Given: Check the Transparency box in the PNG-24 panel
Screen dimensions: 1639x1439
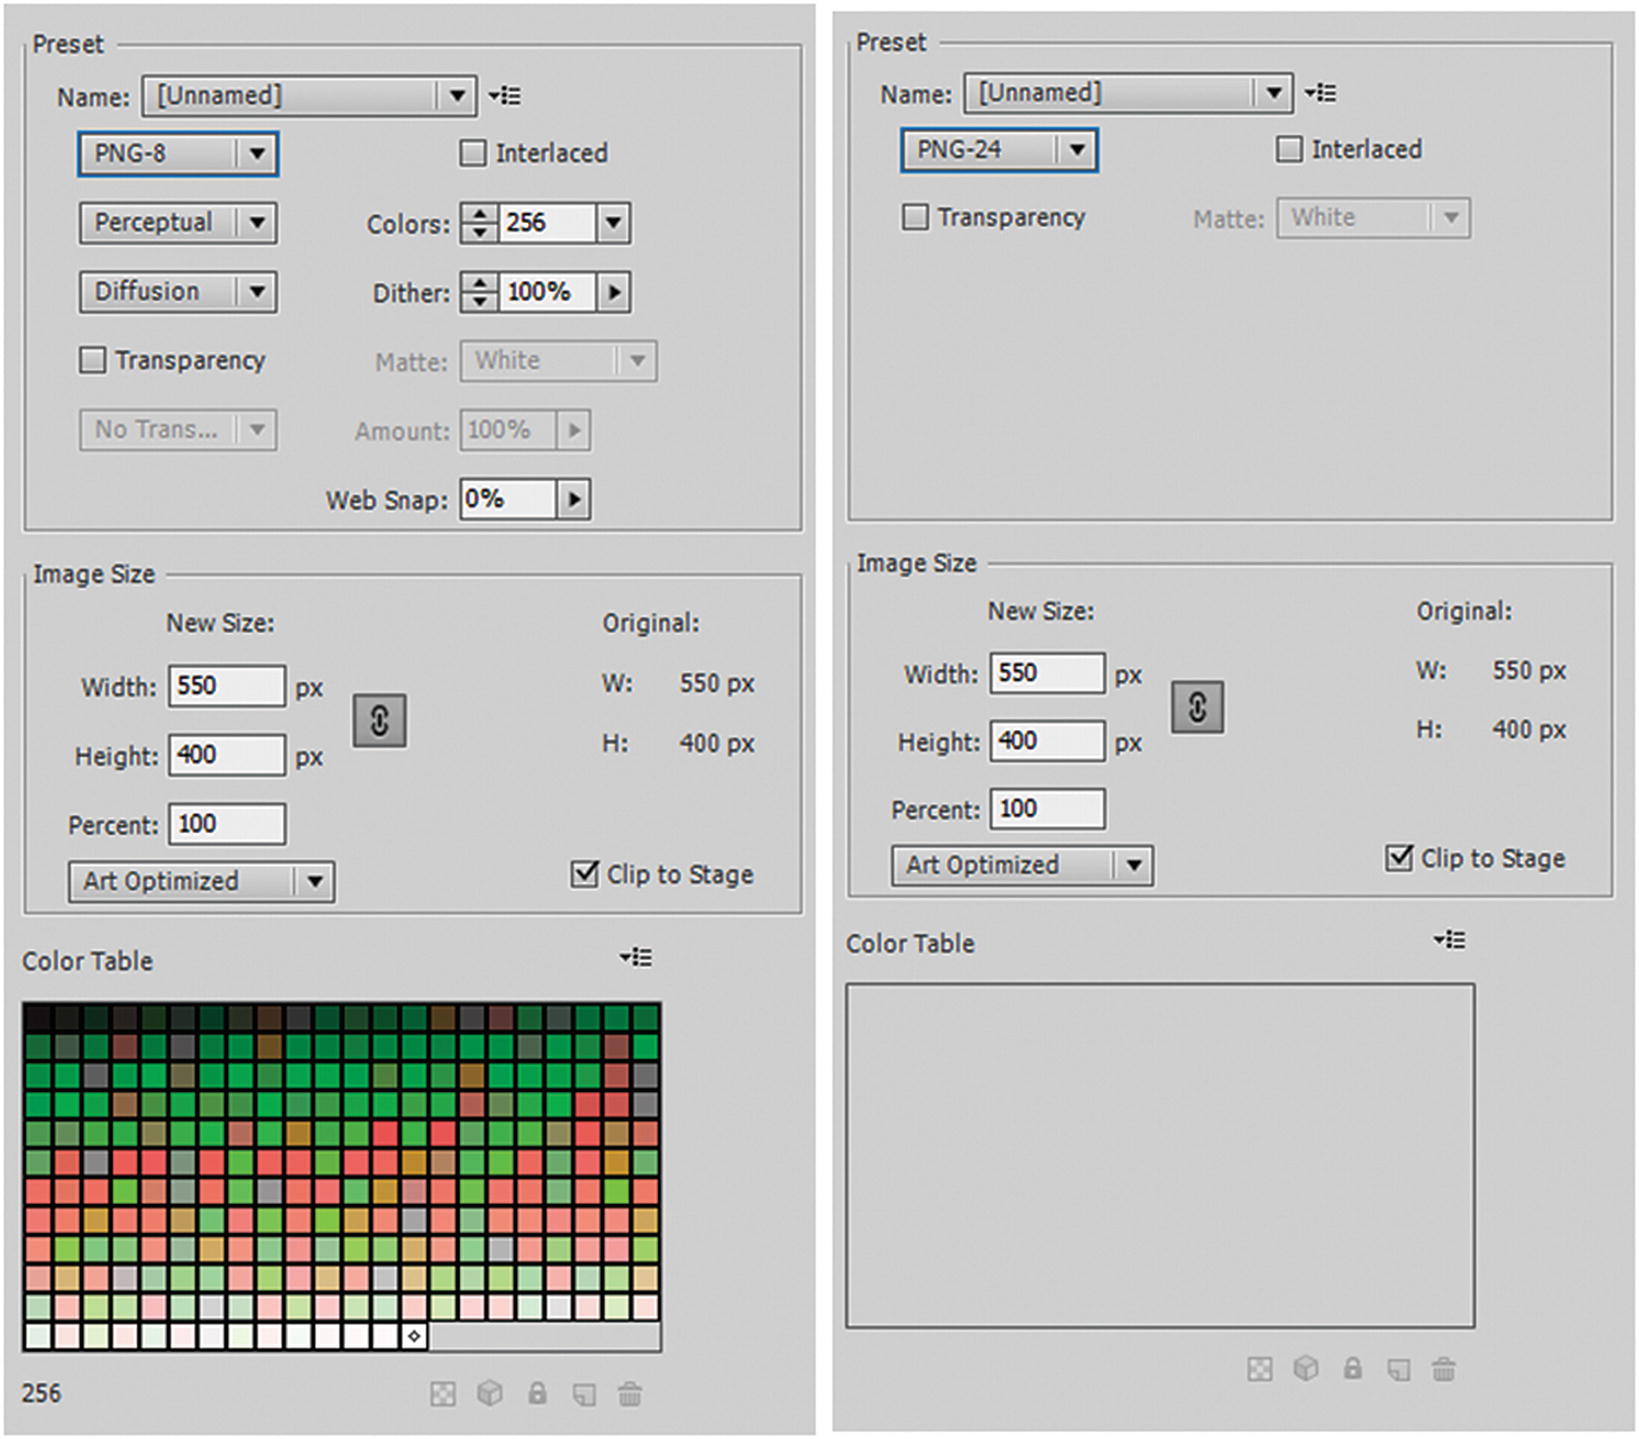Looking at the screenshot, I should (915, 217).
